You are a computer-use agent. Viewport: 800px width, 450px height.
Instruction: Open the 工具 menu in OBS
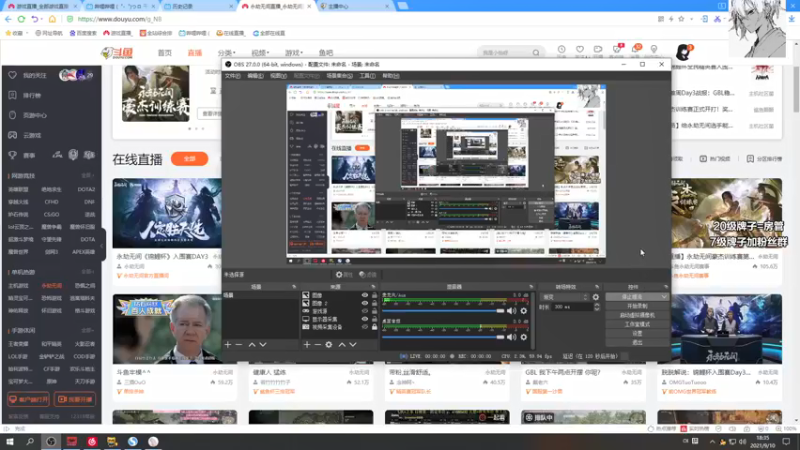tap(366, 76)
